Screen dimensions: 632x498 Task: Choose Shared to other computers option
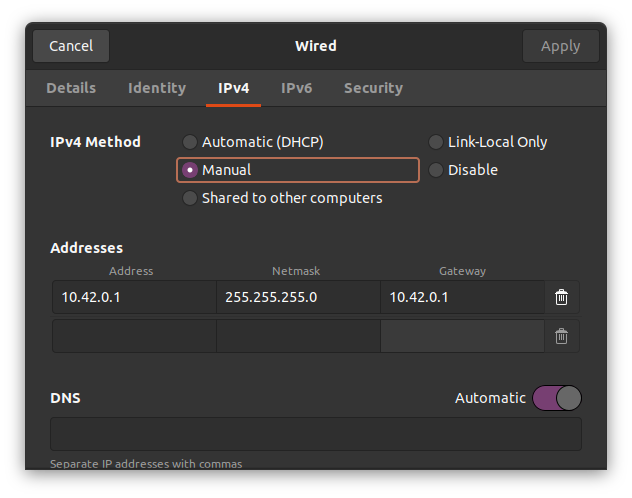190,198
